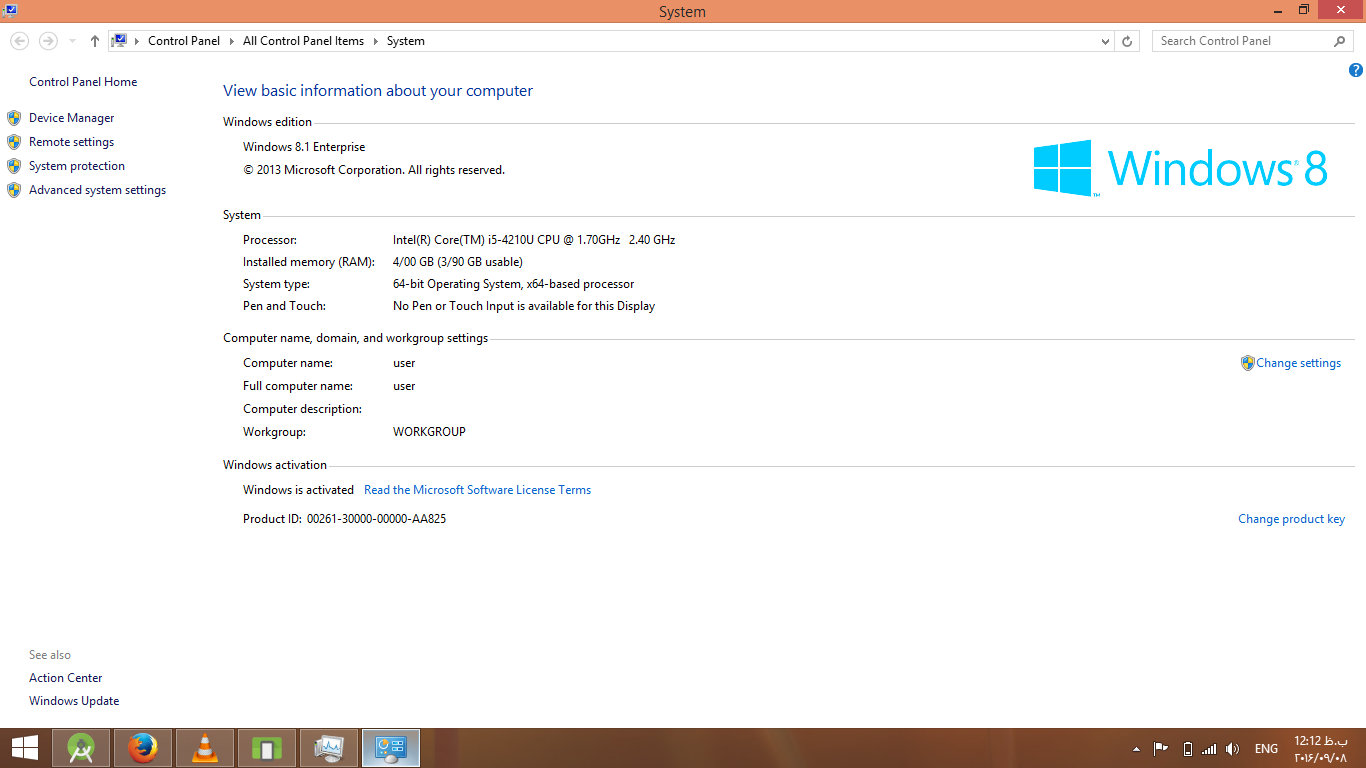Click the 'Windows 8.1 Enterprise' edition text
Viewport: 1366px width, 768px height.
[304, 147]
